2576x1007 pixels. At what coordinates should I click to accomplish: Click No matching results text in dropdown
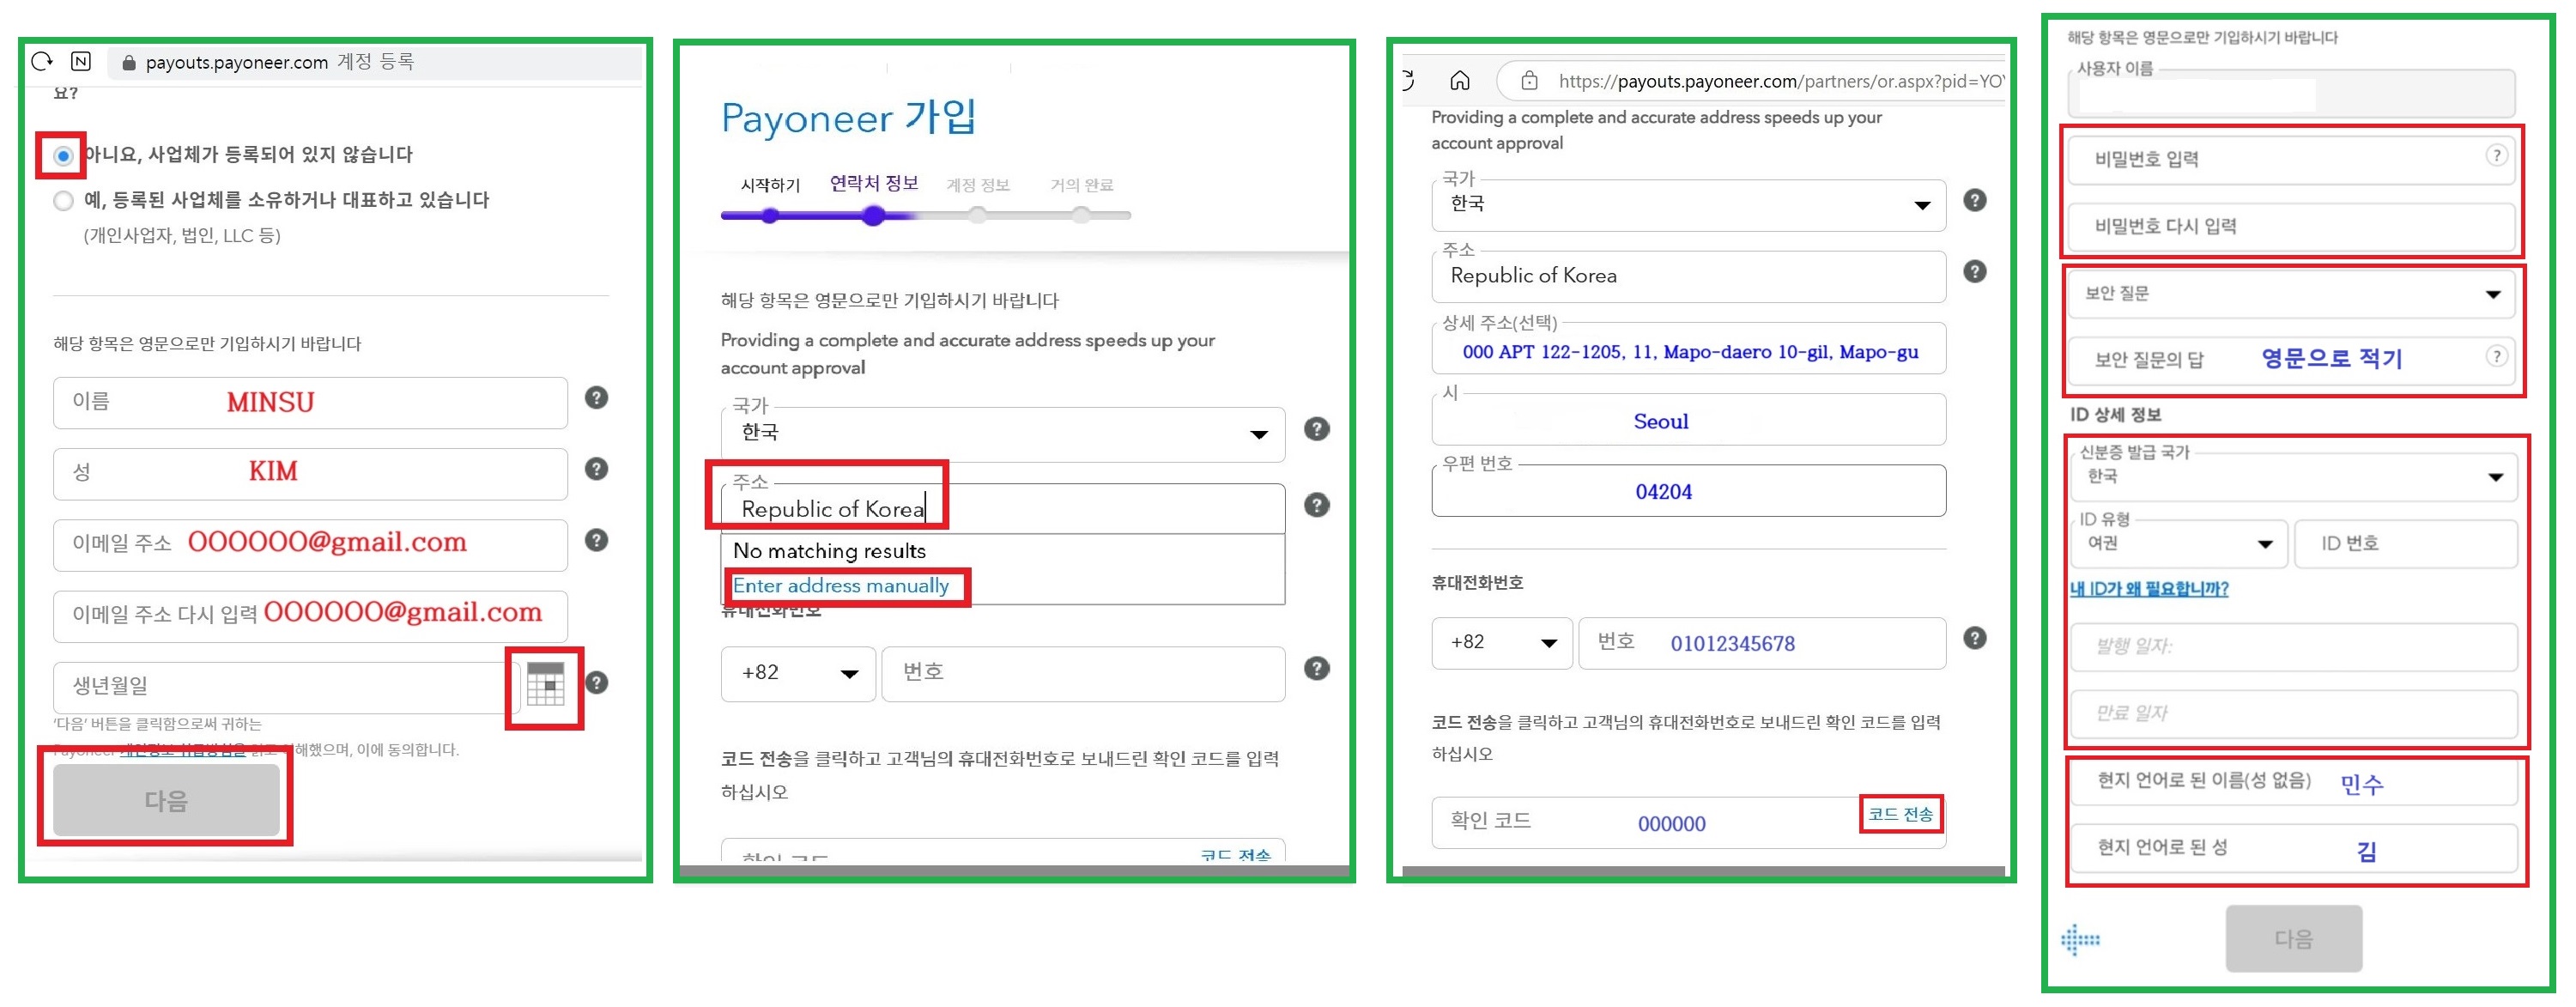coord(829,551)
